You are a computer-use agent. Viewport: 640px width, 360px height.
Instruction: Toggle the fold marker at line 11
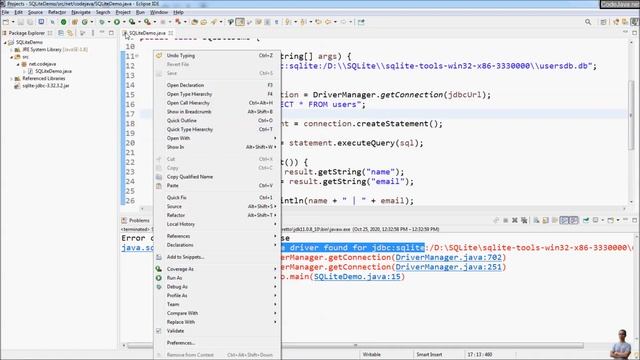tap(137, 56)
